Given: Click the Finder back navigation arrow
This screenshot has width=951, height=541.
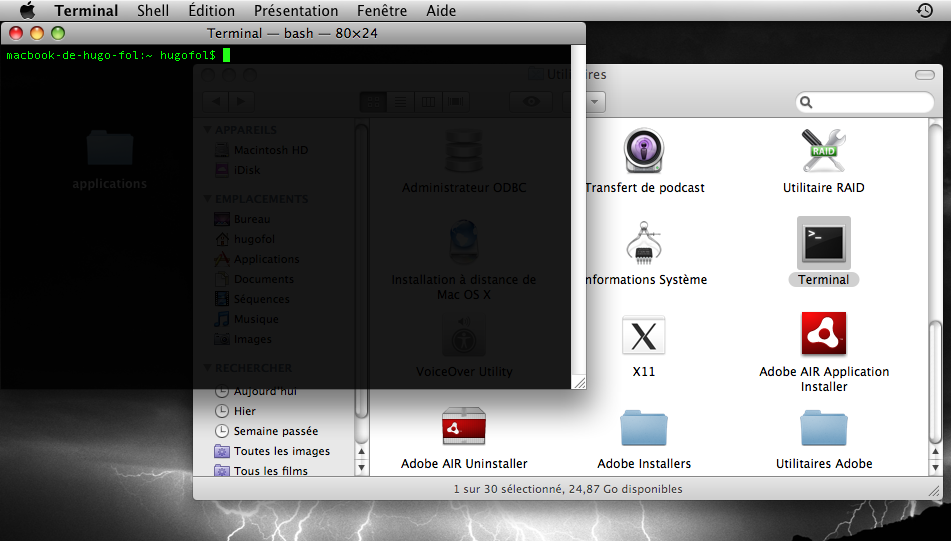Looking at the screenshot, I should point(215,102).
